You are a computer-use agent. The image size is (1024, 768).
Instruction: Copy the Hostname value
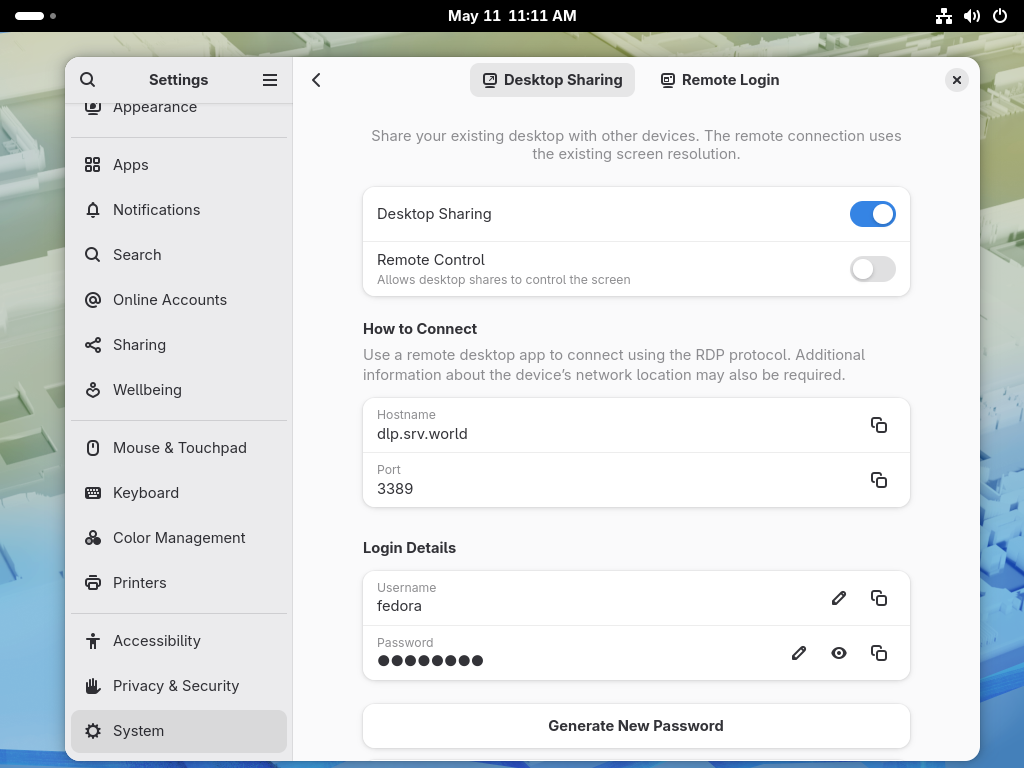click(x=878, y=425)
